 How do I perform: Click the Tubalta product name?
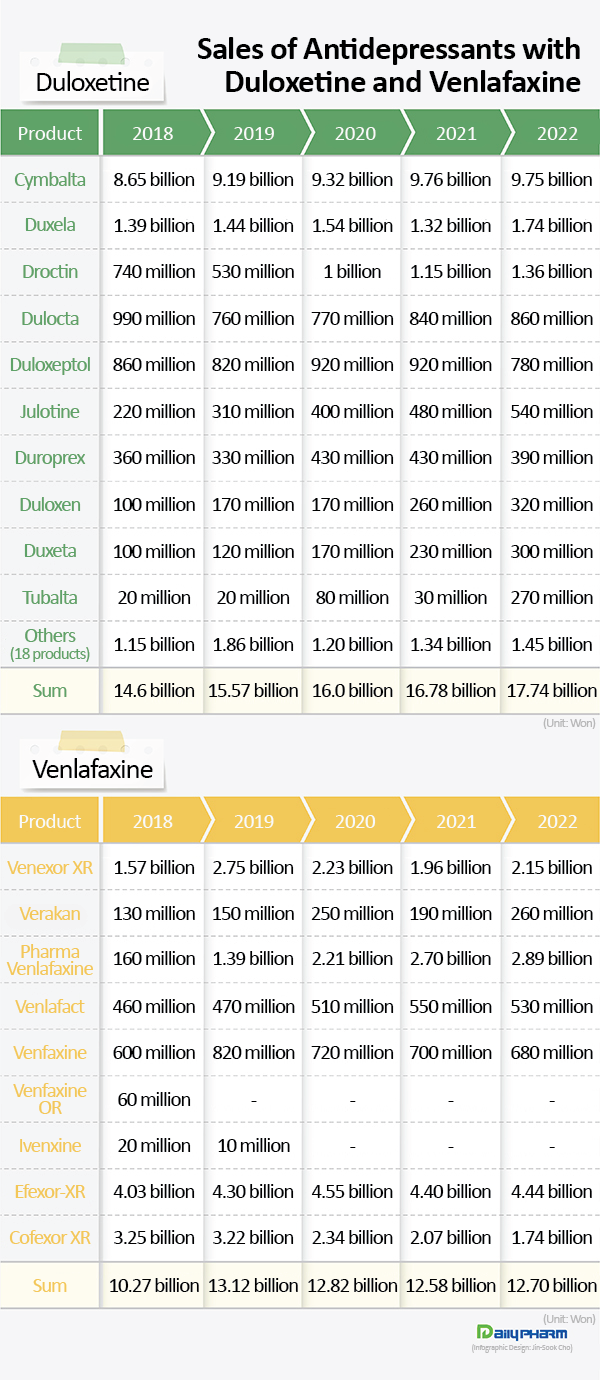point(50,597)
